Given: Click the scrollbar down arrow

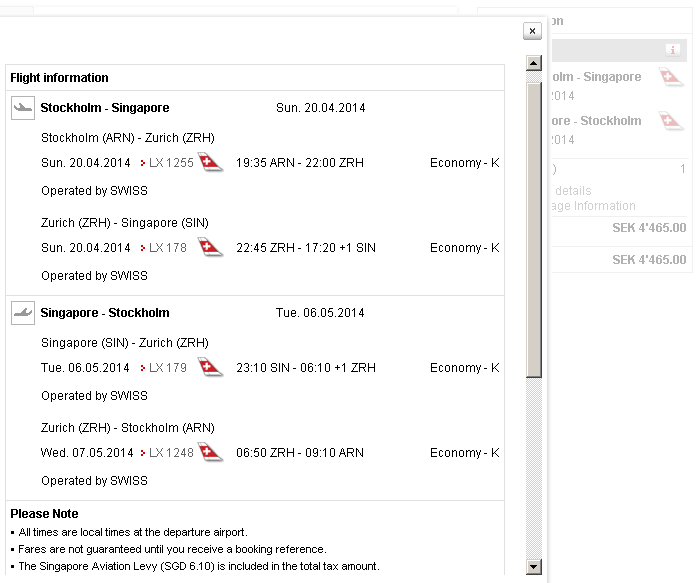Looking at the screenshot, I should pyautogui.click(x=534, y=567).
